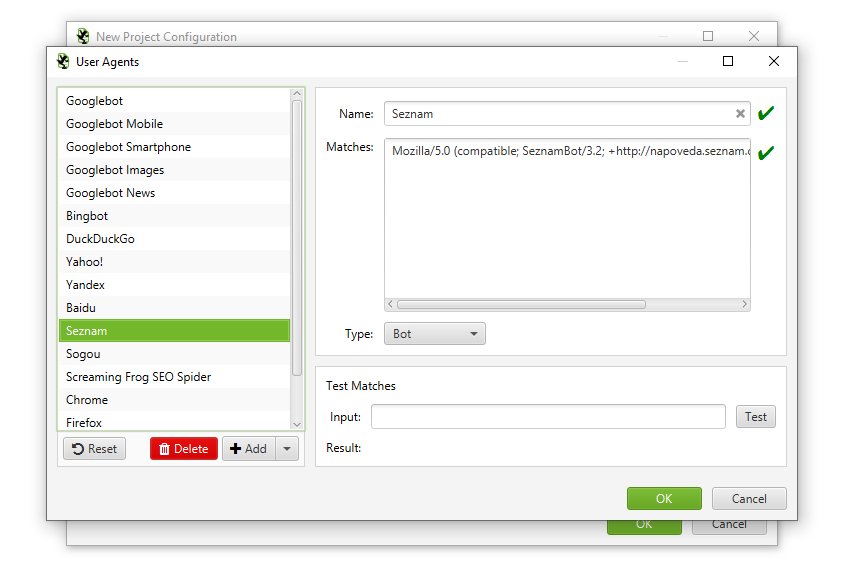
Task: Select Googlebot News in the list
Action: pos(174,193)
